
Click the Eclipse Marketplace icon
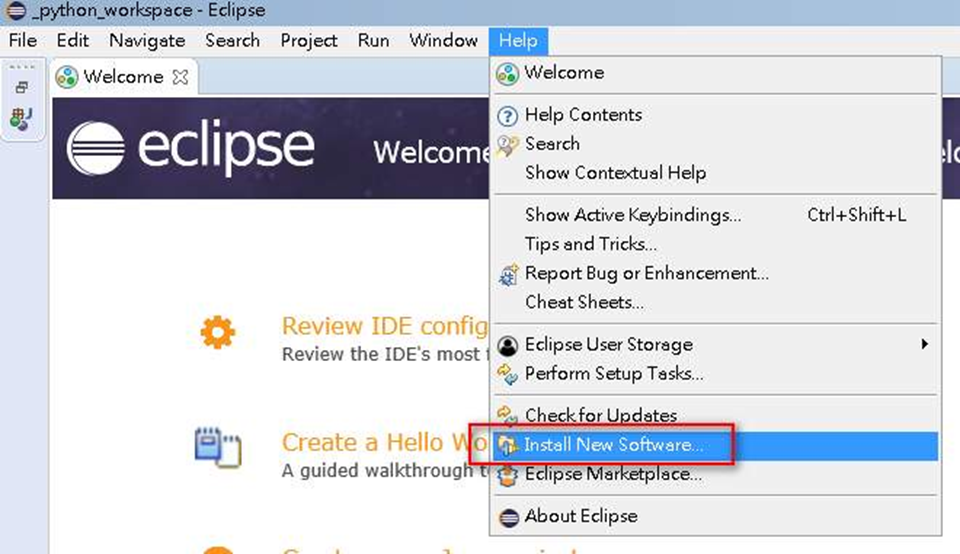[508, 475]
